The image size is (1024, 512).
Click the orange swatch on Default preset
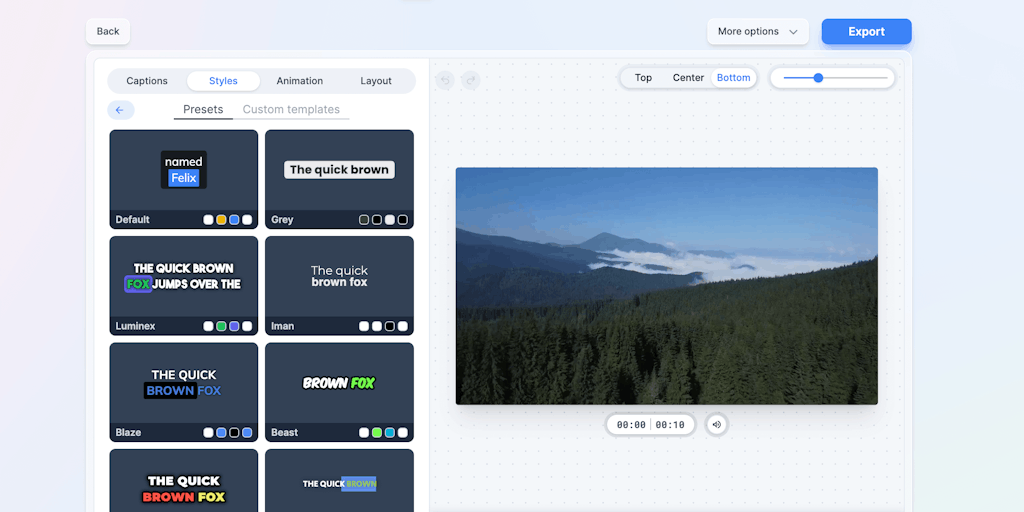click(x=221, y=220)
